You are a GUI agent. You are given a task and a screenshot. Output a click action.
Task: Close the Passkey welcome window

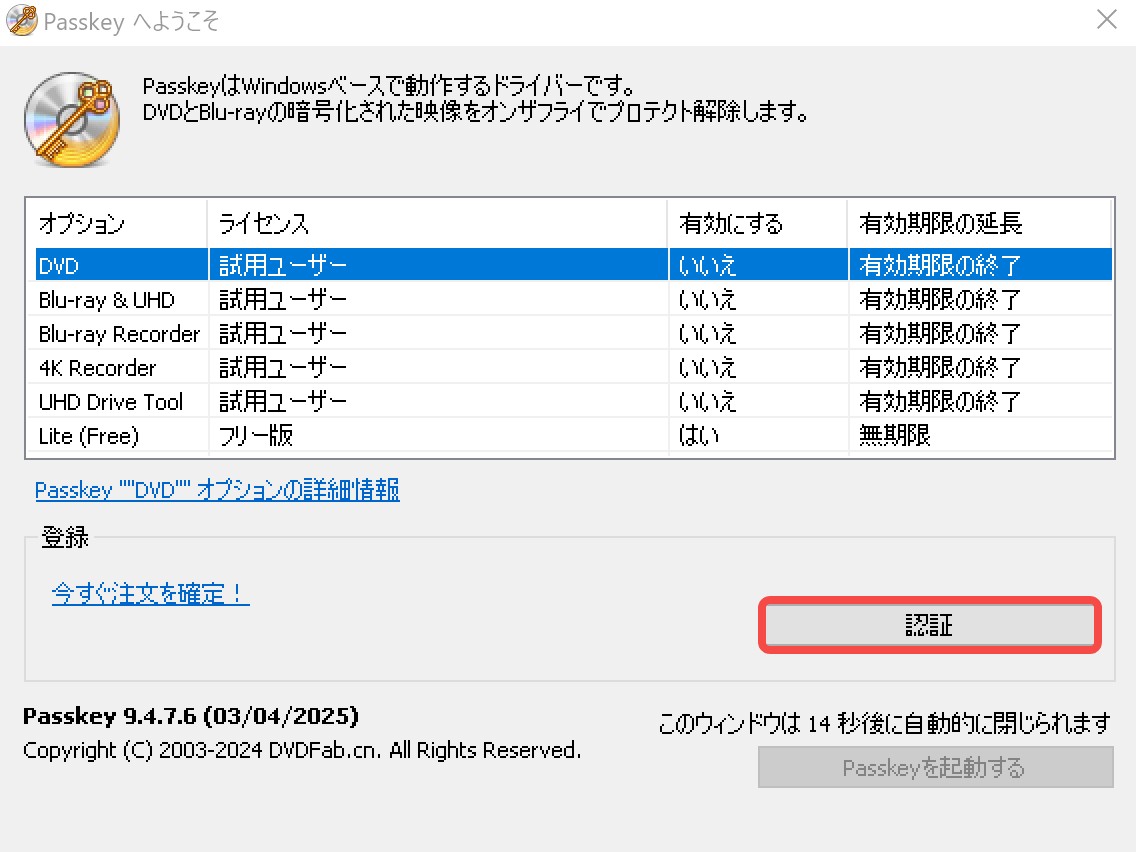point(1106,20)
